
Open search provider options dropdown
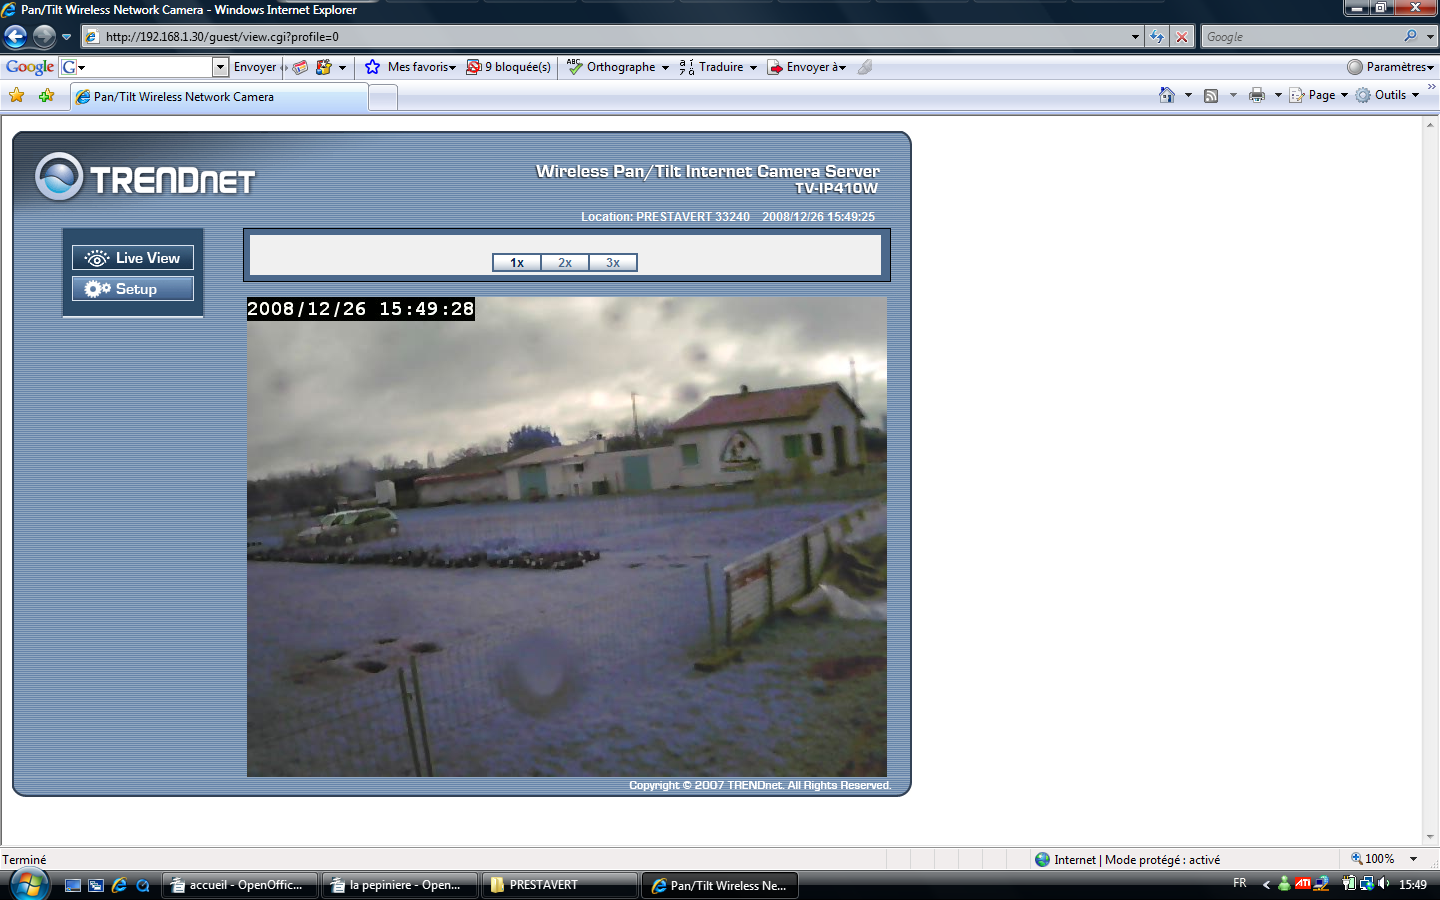1430,37
